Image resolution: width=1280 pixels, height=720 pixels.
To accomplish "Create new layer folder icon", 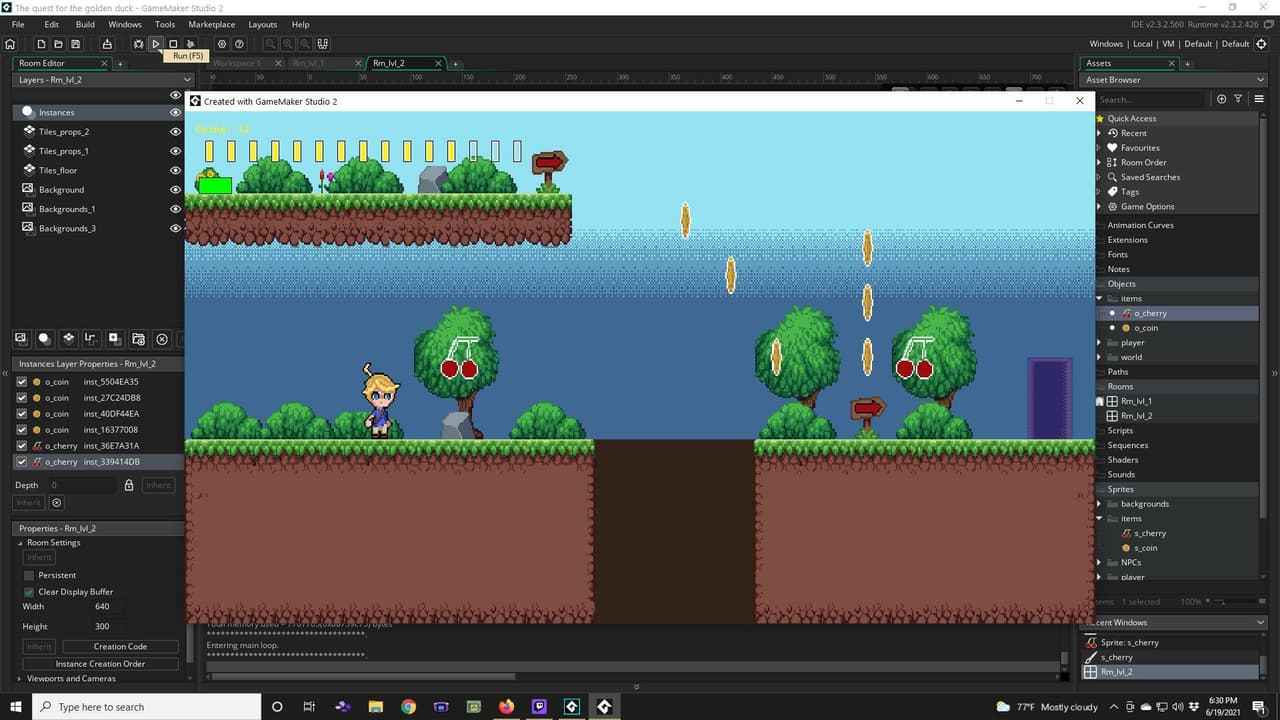I will (x=138, y=339).
